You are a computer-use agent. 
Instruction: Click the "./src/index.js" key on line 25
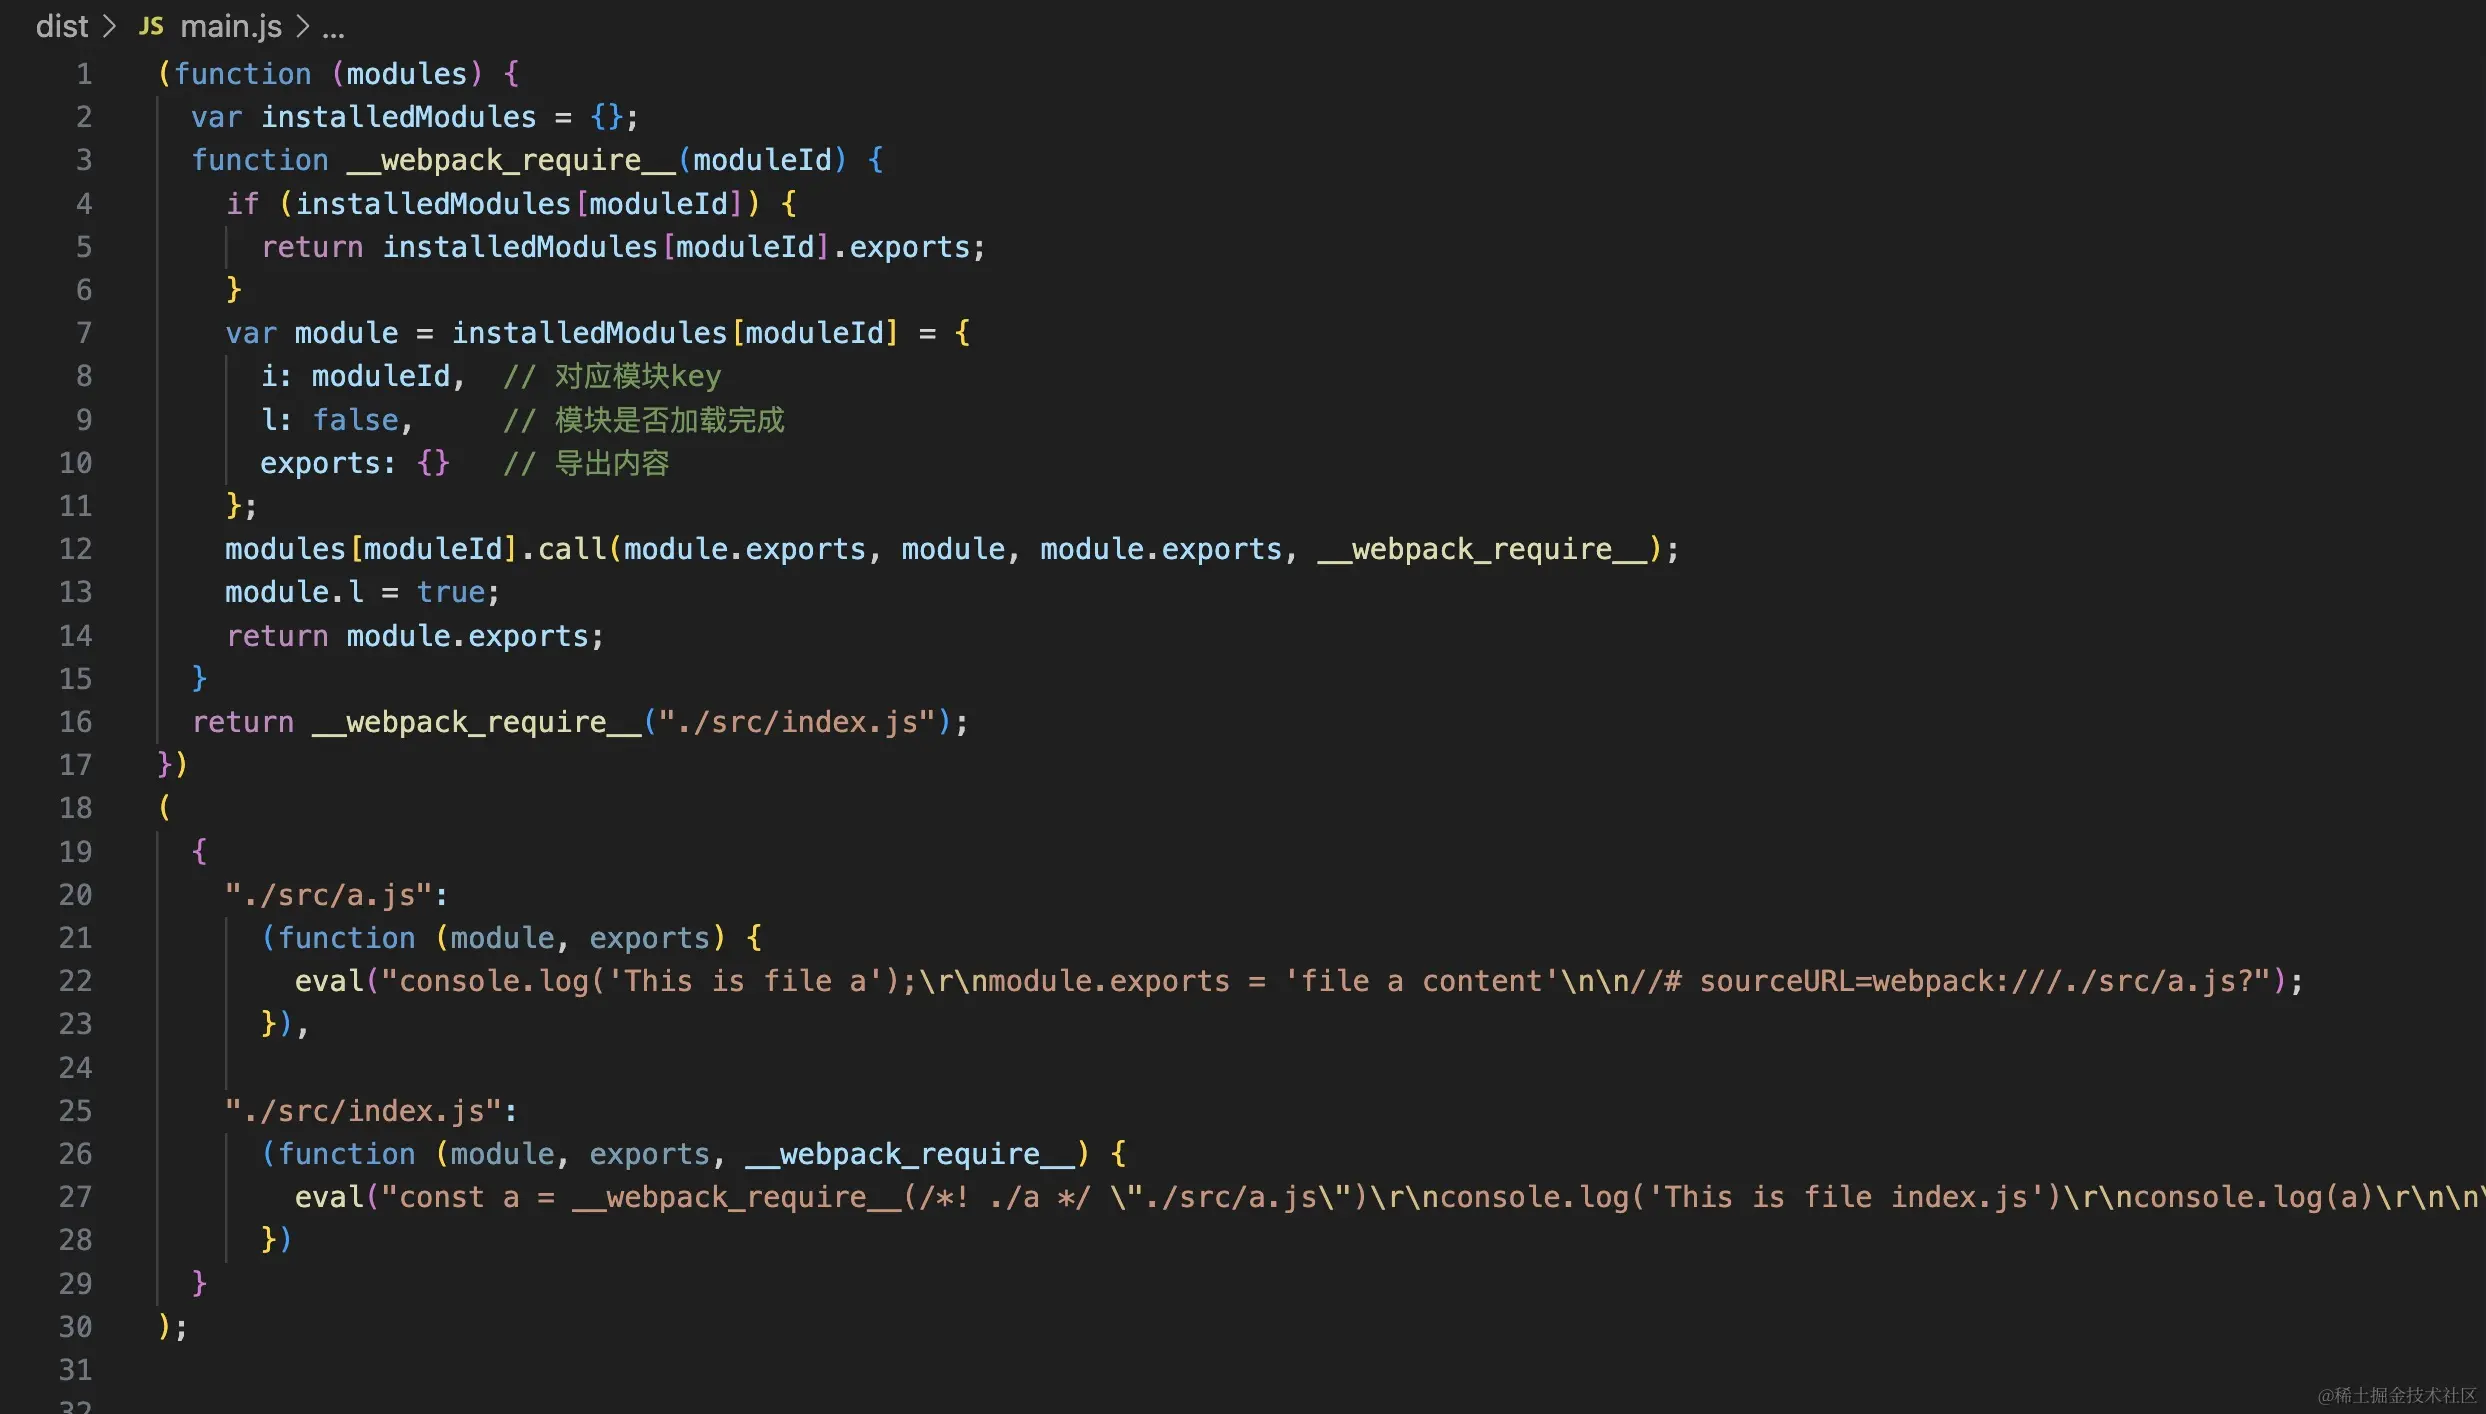tap(362, 1111)
